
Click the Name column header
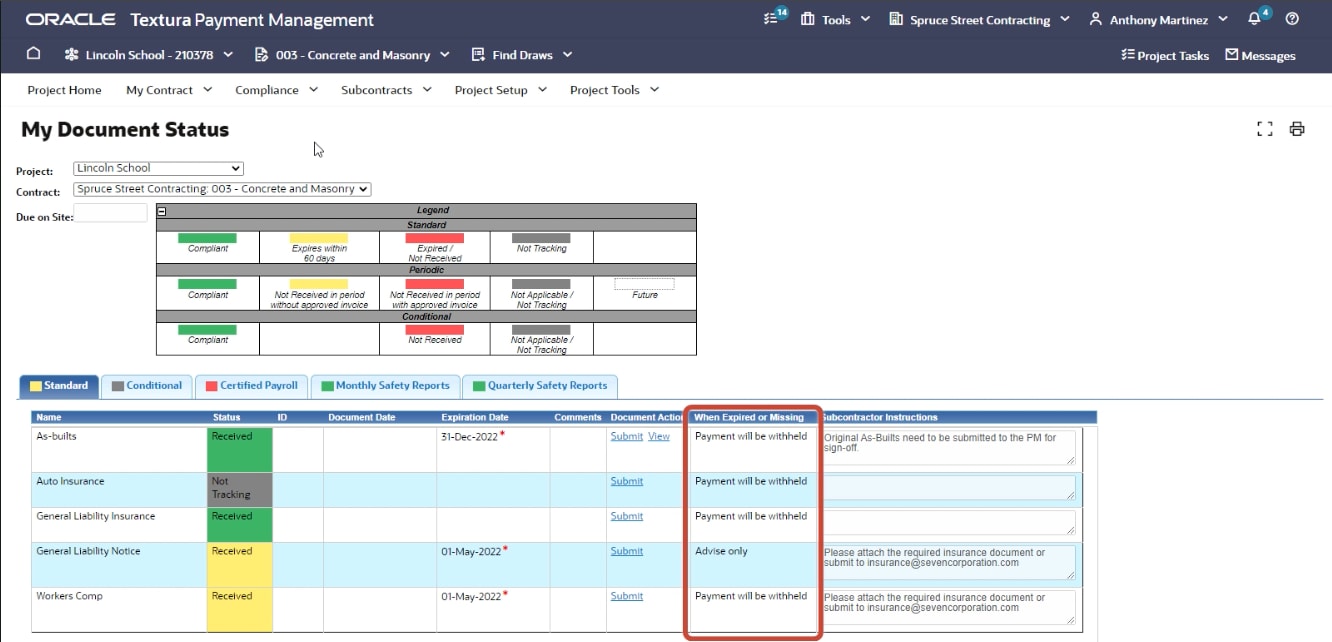point(49,417)
